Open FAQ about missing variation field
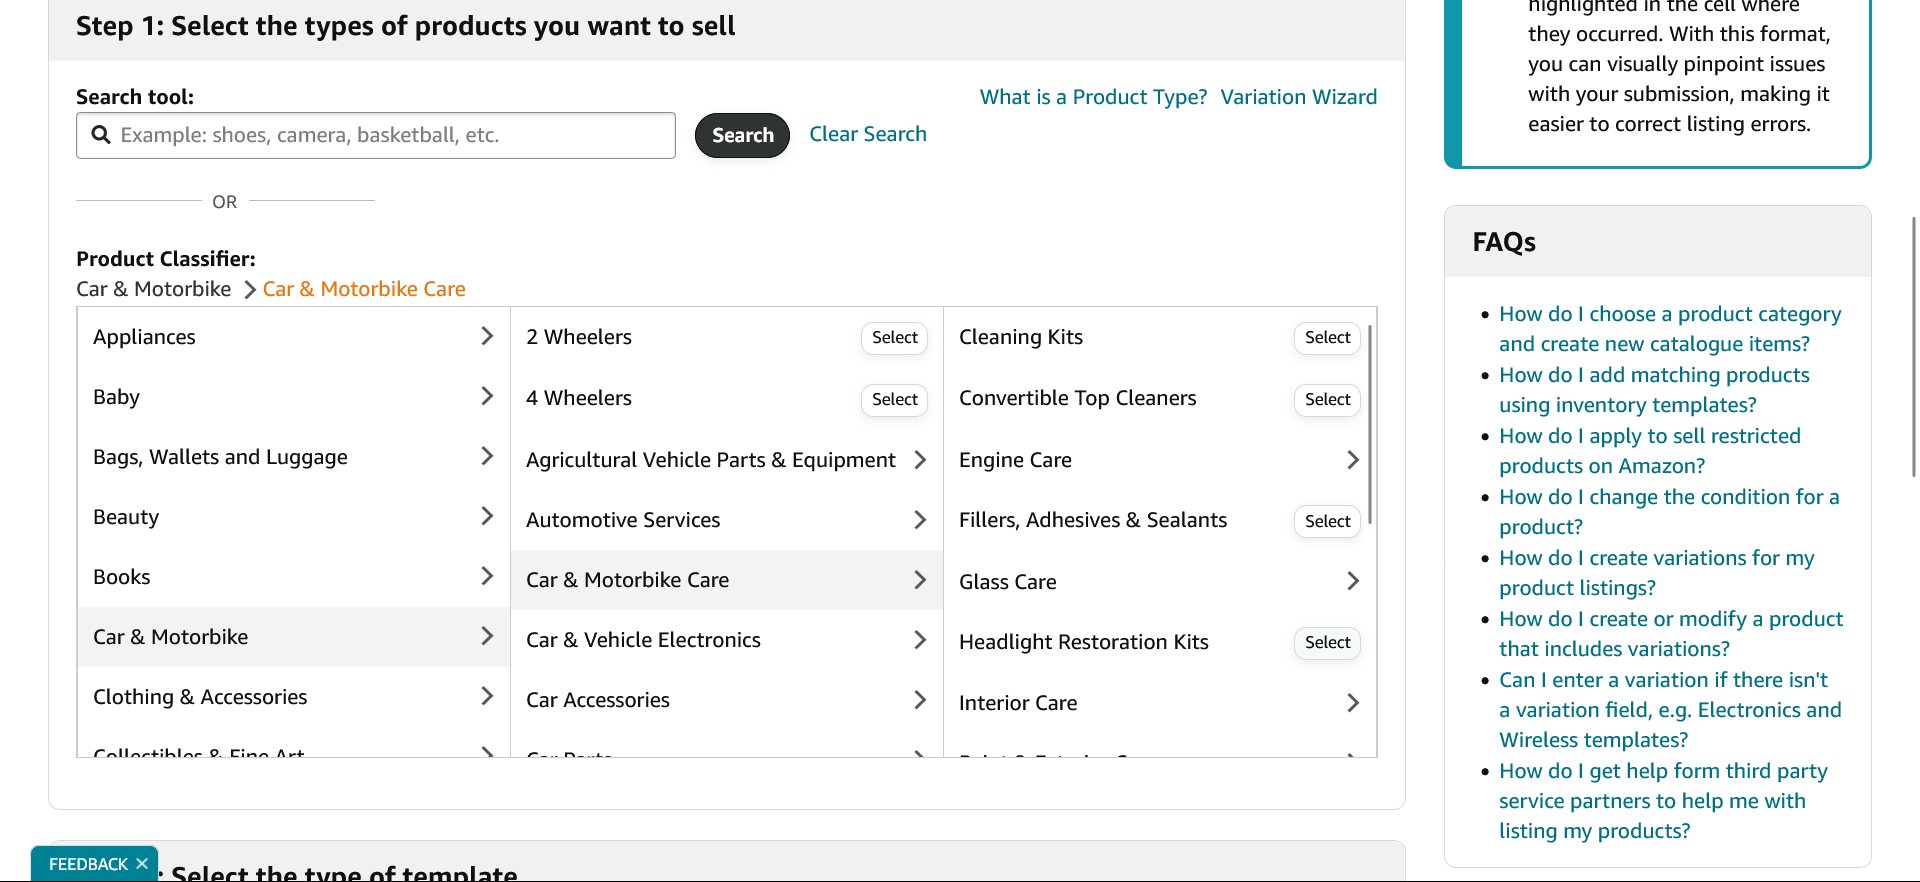This screenshot has width=1920, height=882. point(1670,710)
